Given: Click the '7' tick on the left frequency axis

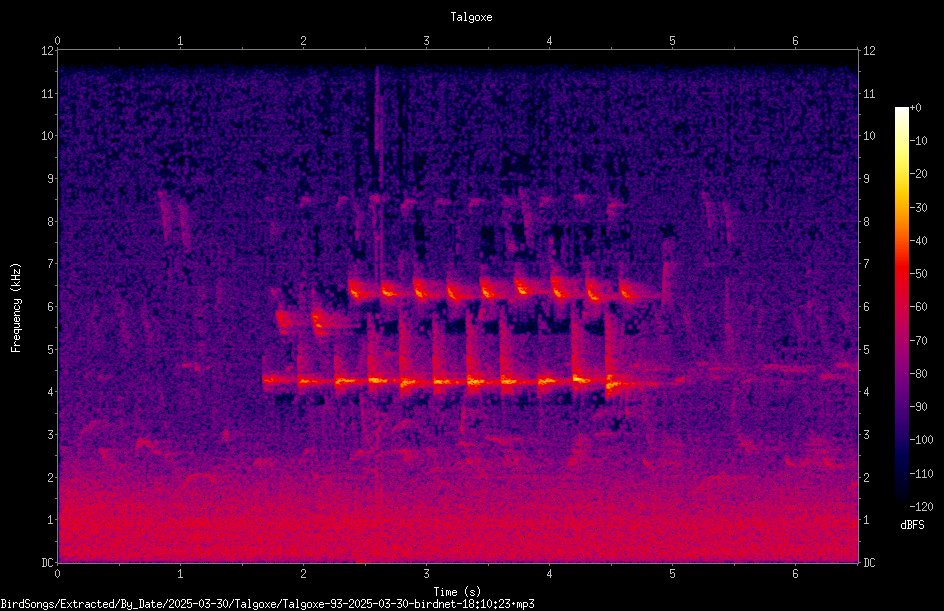Looking at the screenshot, I should point(50,264).
